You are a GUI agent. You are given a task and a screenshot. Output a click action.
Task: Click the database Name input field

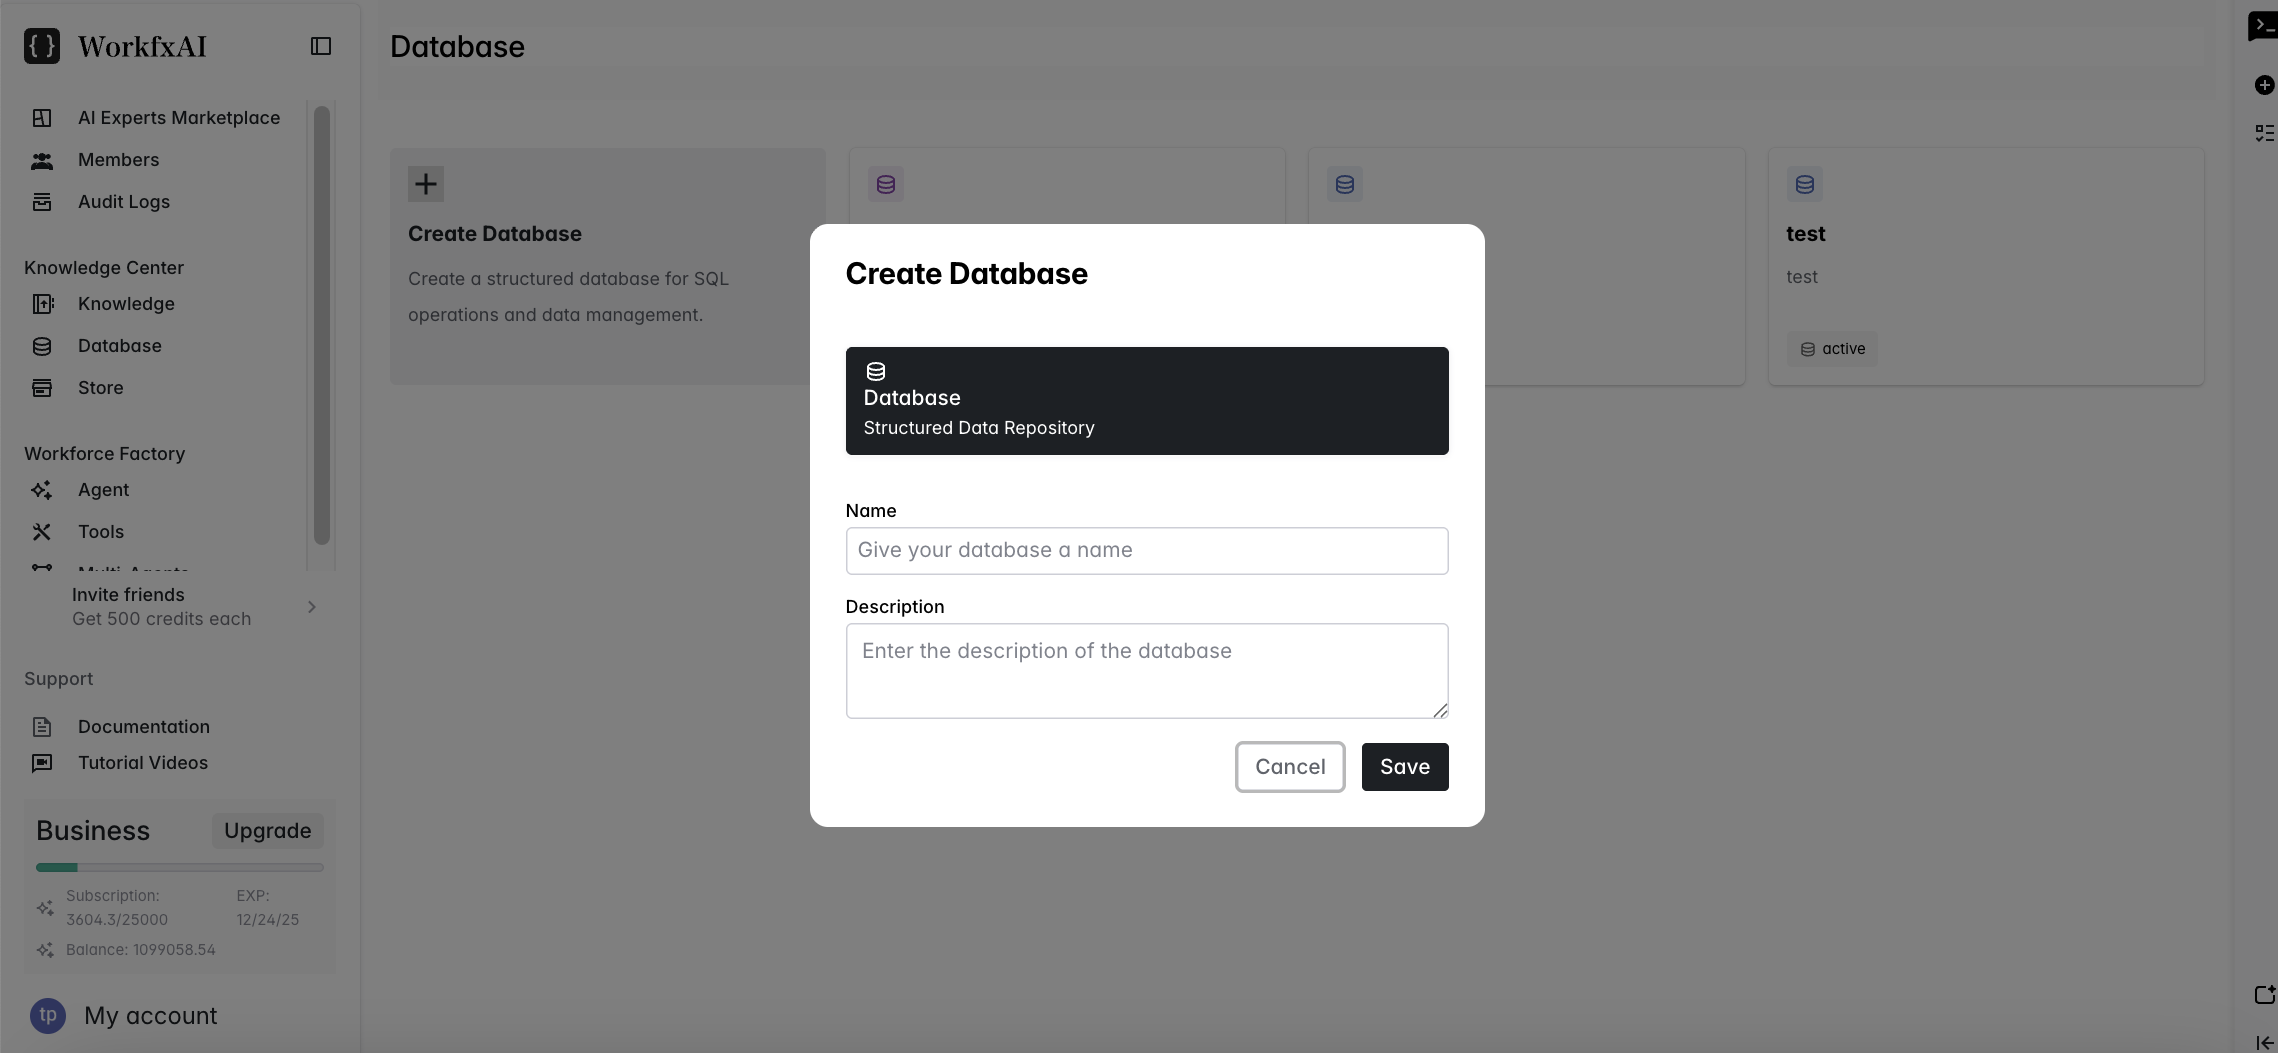point(1146,551)
